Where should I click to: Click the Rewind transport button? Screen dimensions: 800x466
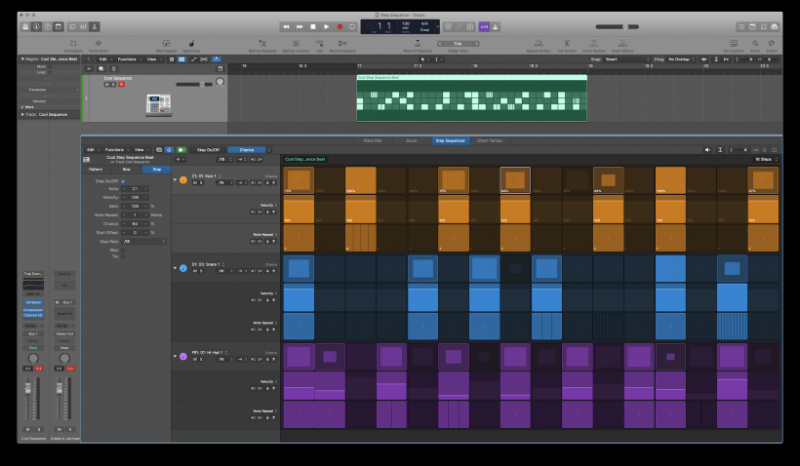click(286, 27)
